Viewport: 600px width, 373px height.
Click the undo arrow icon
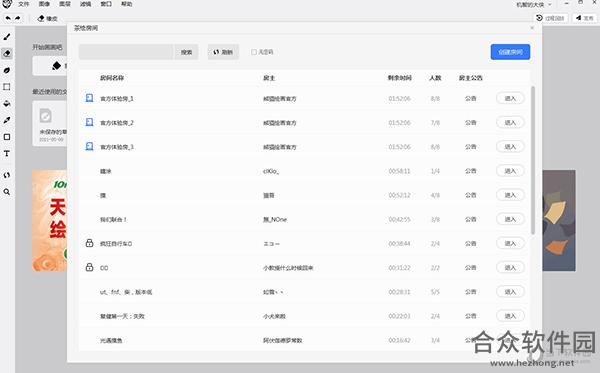[x=8, y=18]
